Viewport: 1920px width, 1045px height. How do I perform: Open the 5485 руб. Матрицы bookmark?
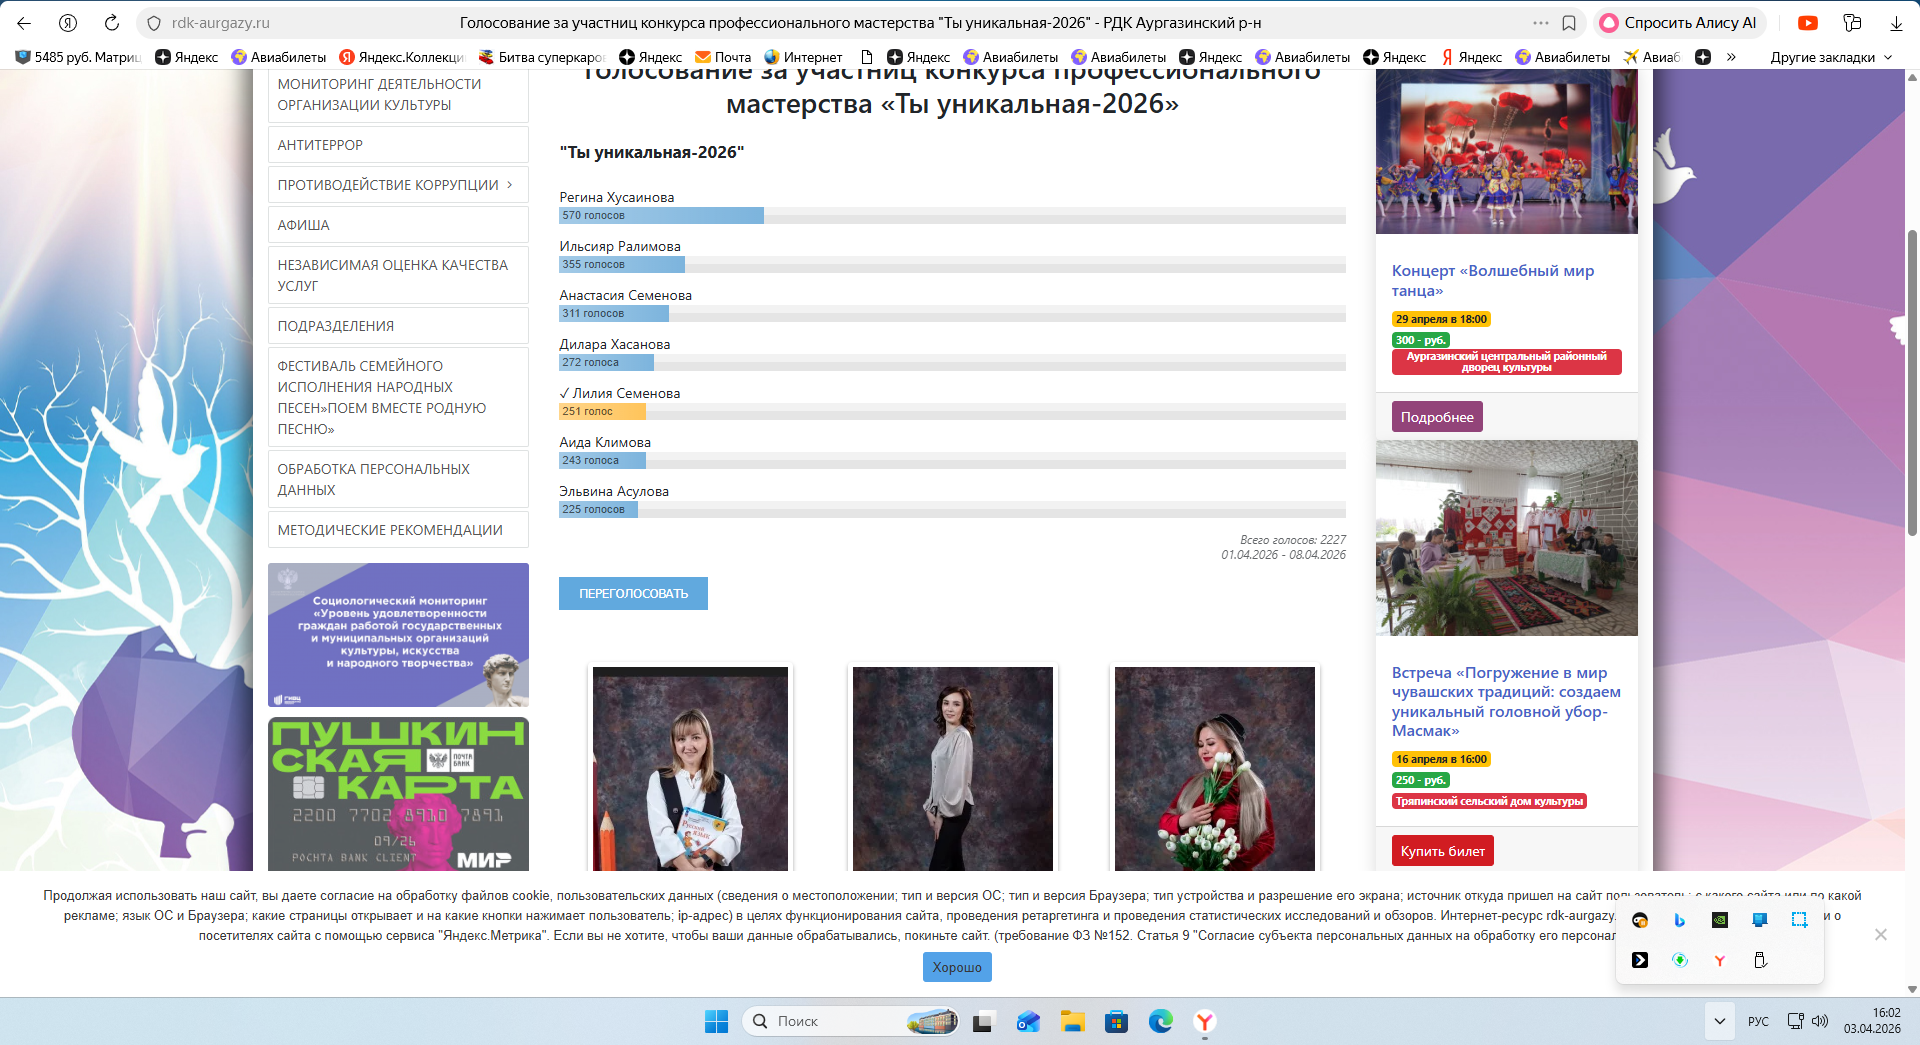[78, 57]
